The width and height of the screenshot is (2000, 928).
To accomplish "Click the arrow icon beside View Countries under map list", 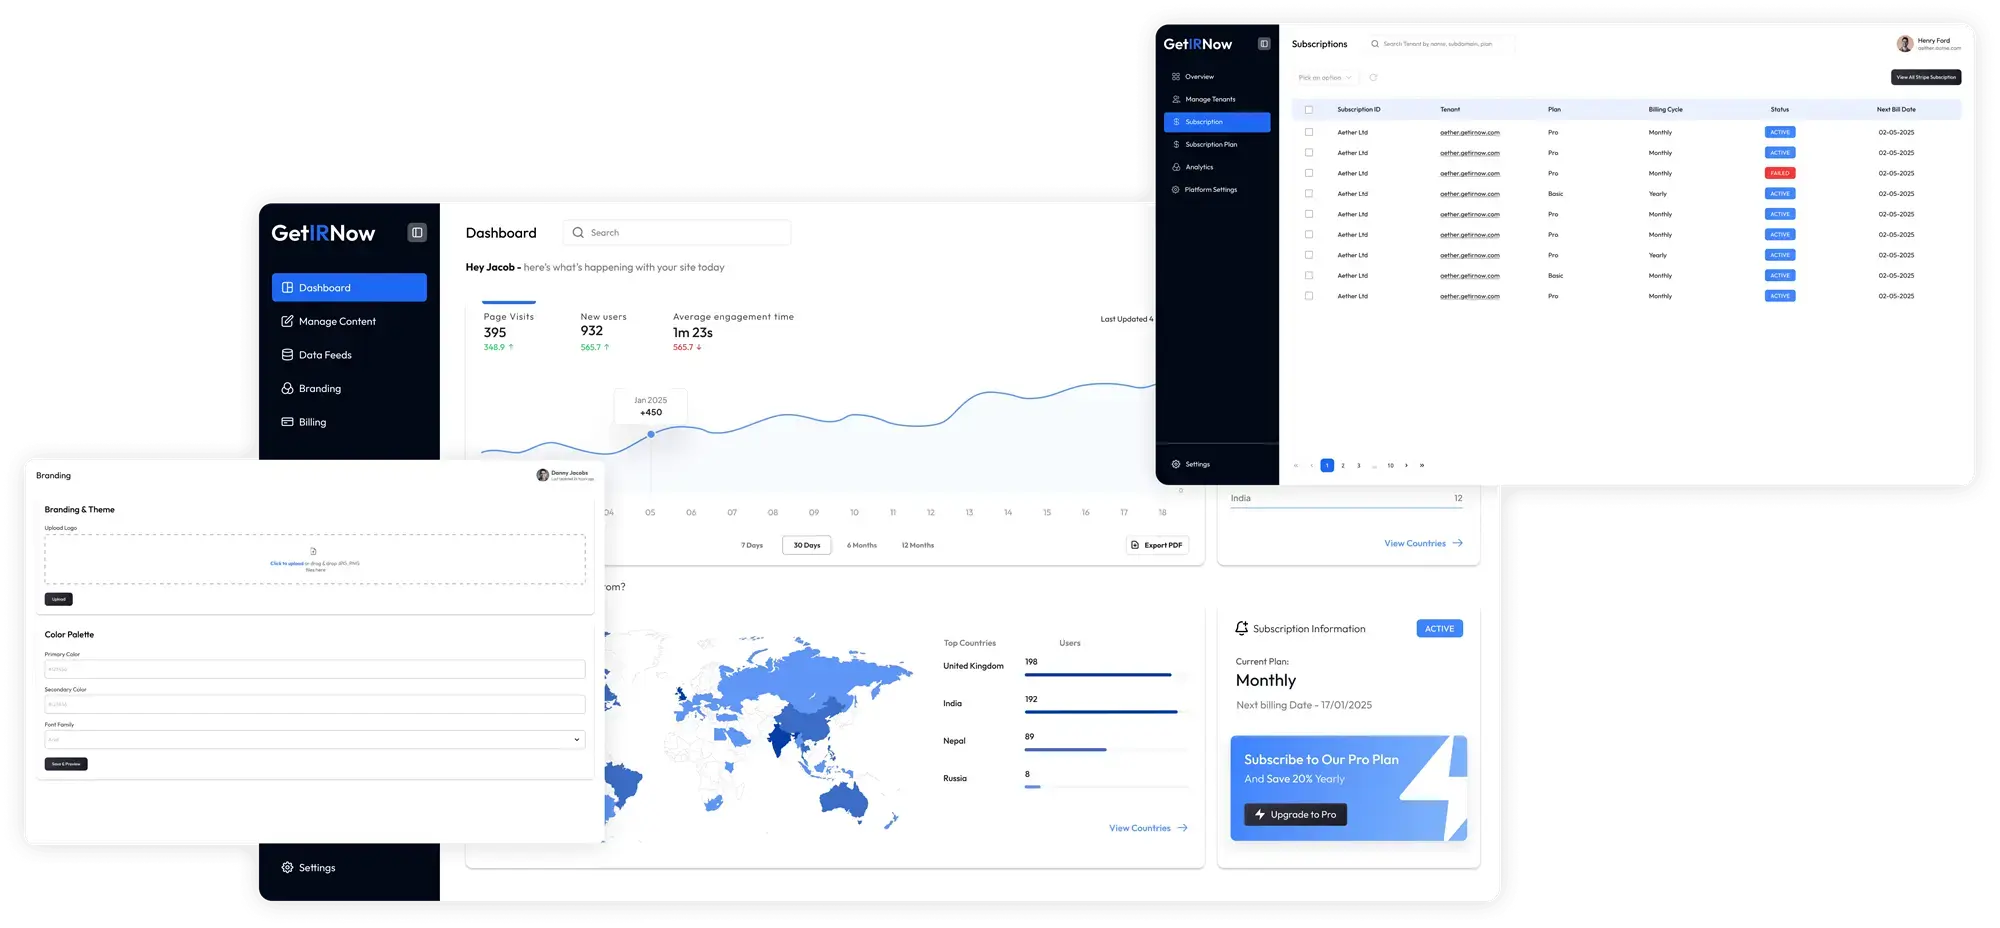I will coord(1183,828).
